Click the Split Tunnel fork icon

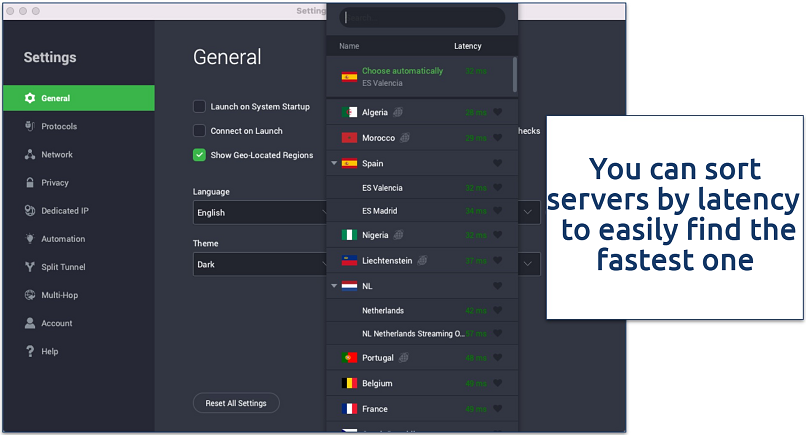click(x=30, y=267)
